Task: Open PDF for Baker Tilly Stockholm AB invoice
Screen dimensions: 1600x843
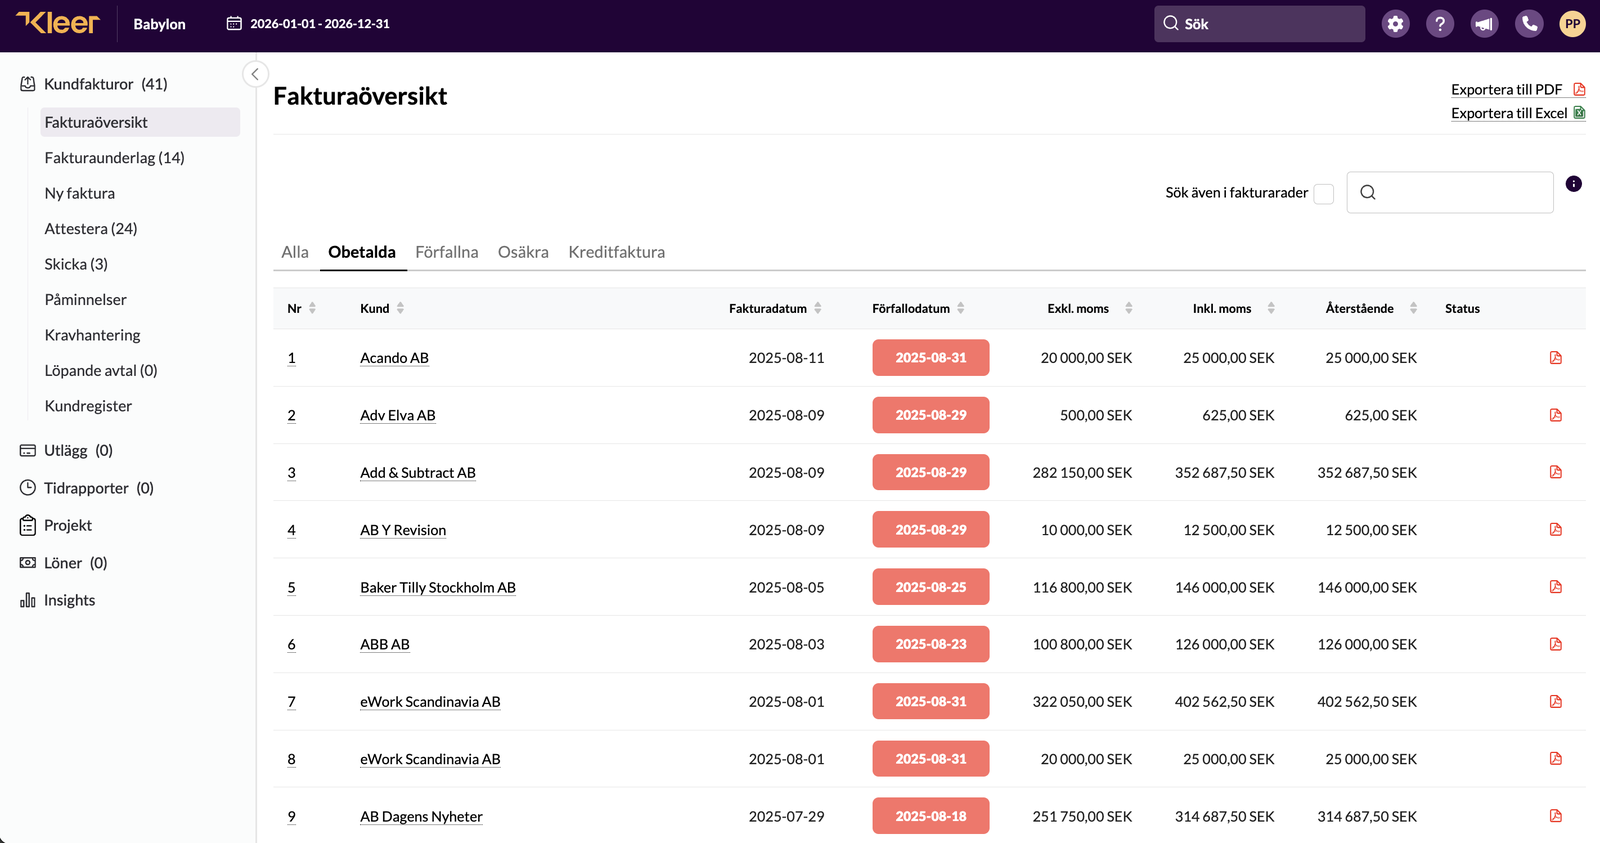Action: tap(1556, 587)
